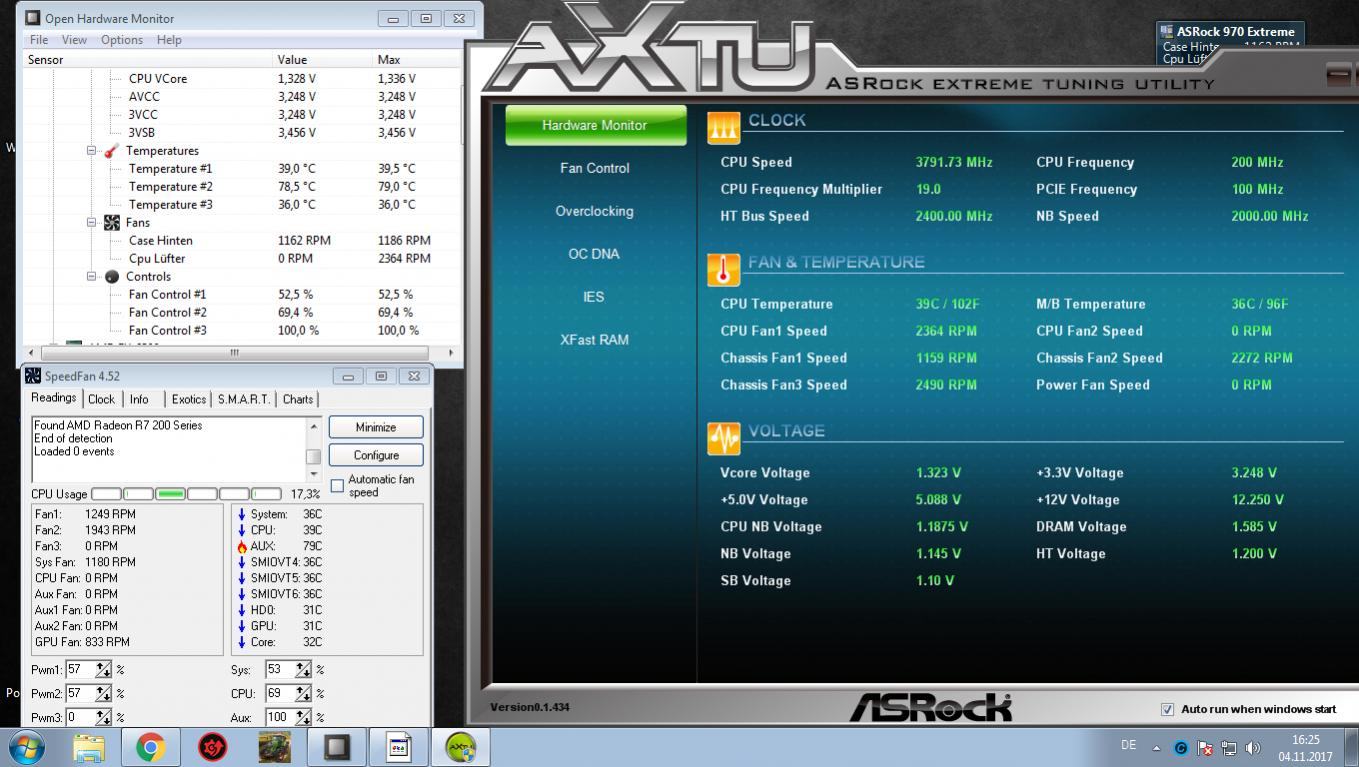Image resolution: width=1359 pixels, height=767 pixels.
Task: Show hidden system tray icons arrow
Action: point(1157,748)
